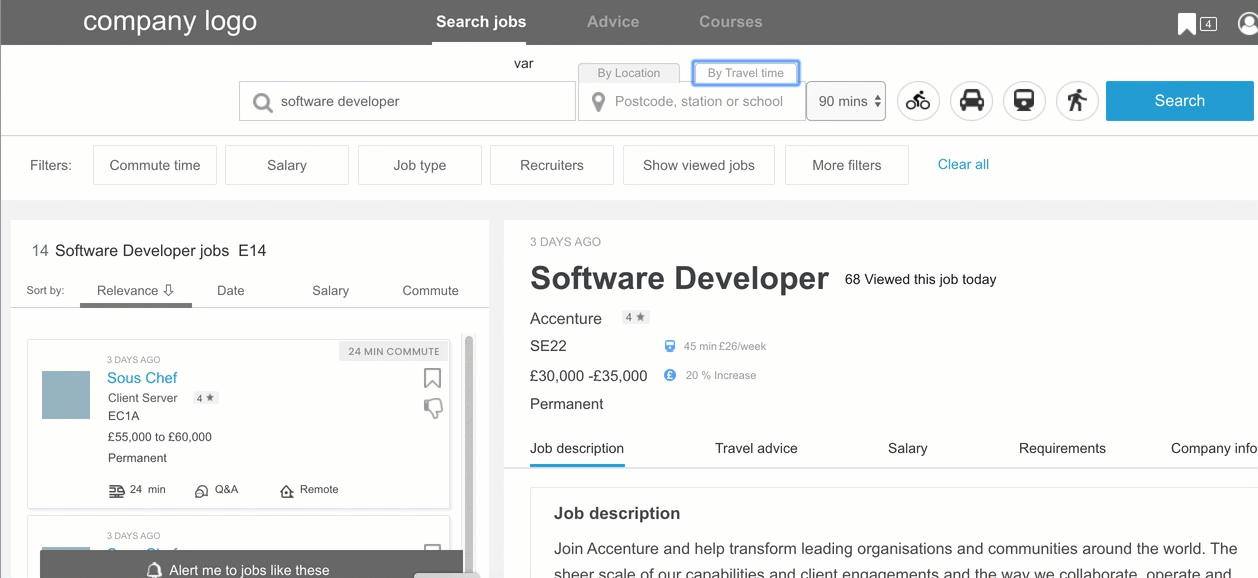
Task: Thumbs down the Sous Chef job
Action: tap(433, 408)
